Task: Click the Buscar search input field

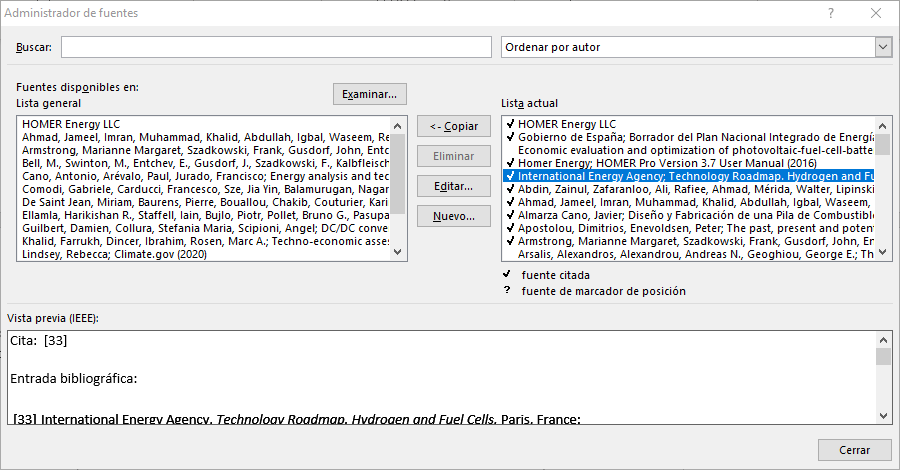Action: tap(276, 47)
